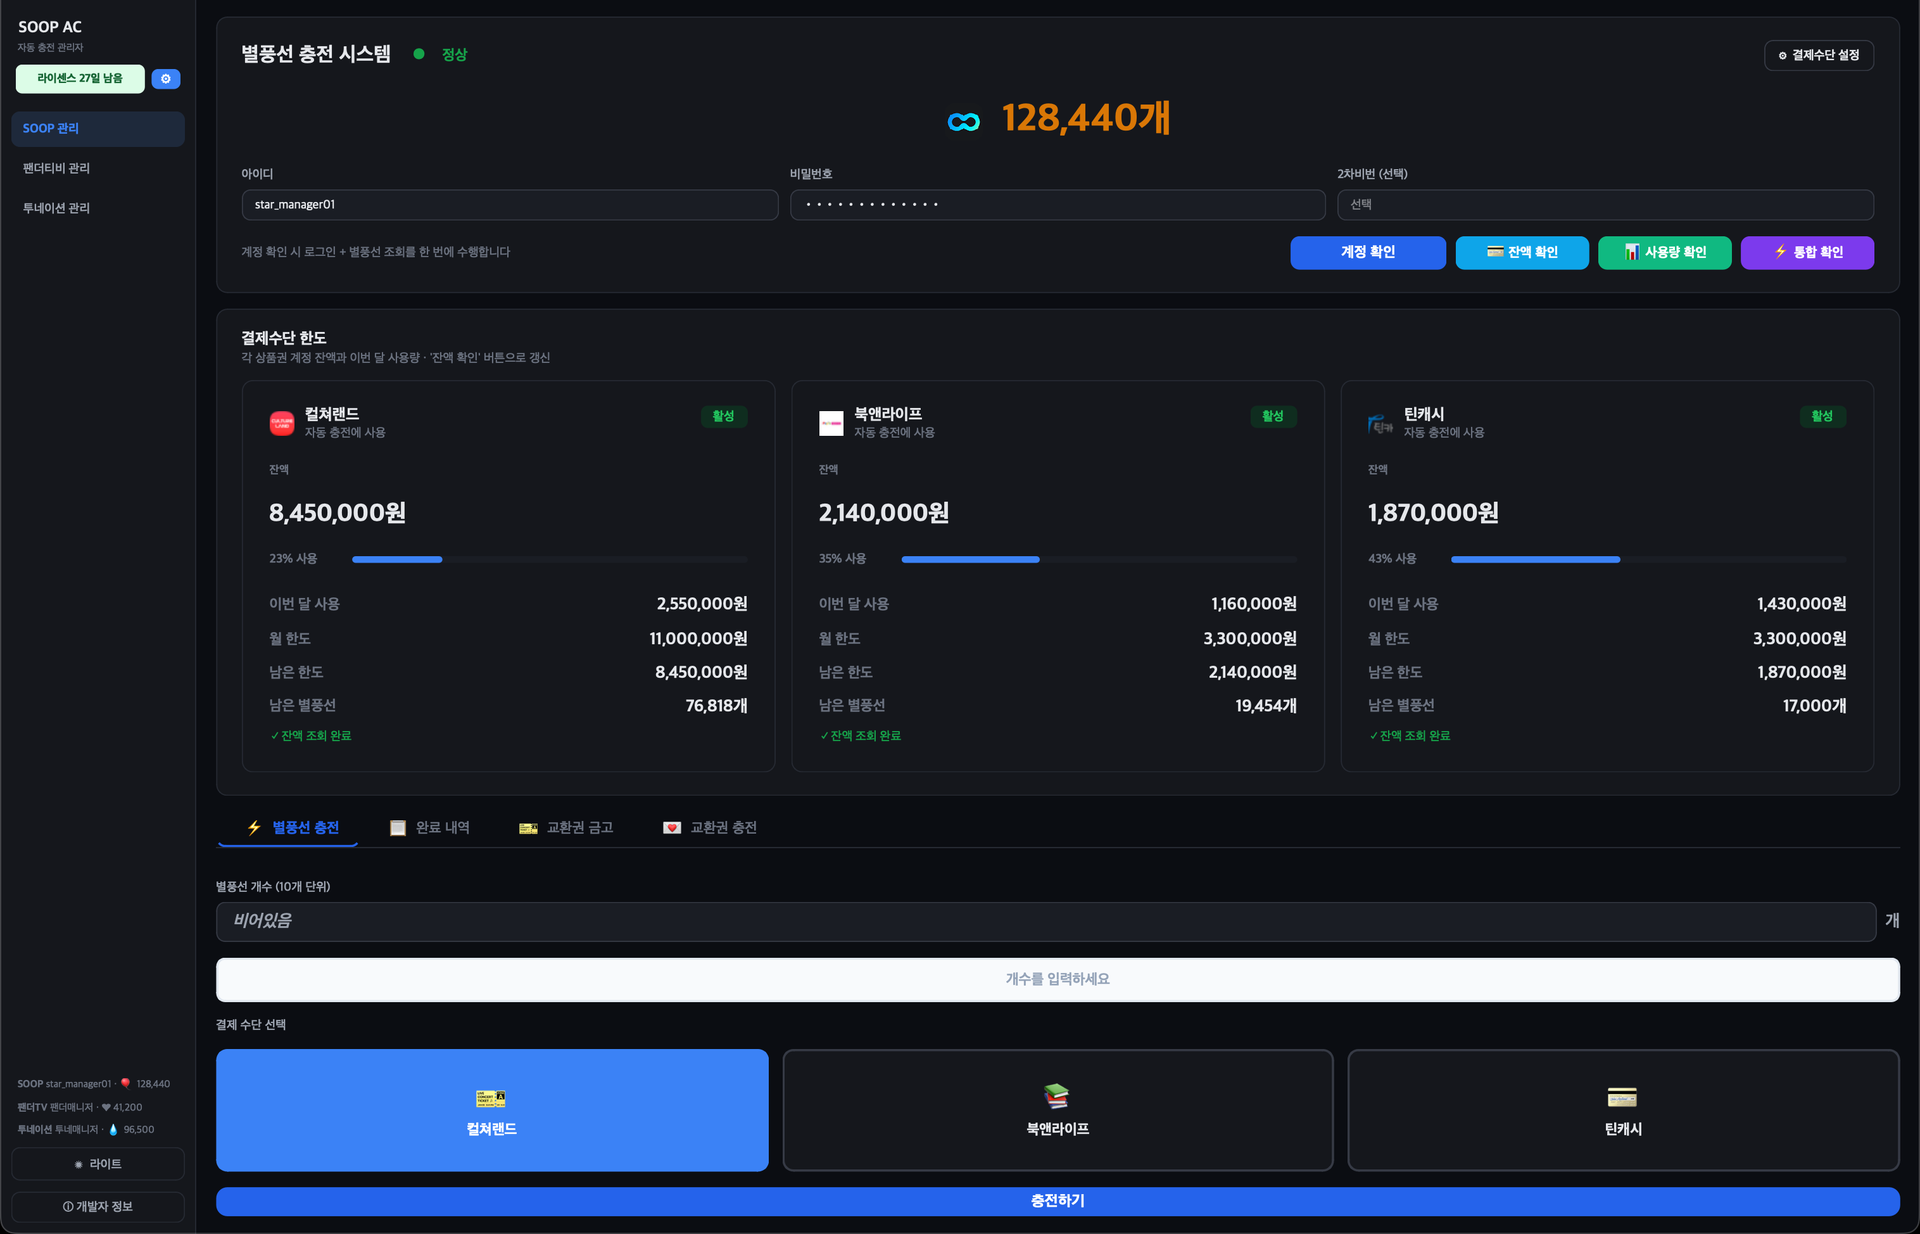This screenshot has width=1920, height=1234.
Task: Toggle the 라이트 theme mode
Action: (x=98, y=1164)
